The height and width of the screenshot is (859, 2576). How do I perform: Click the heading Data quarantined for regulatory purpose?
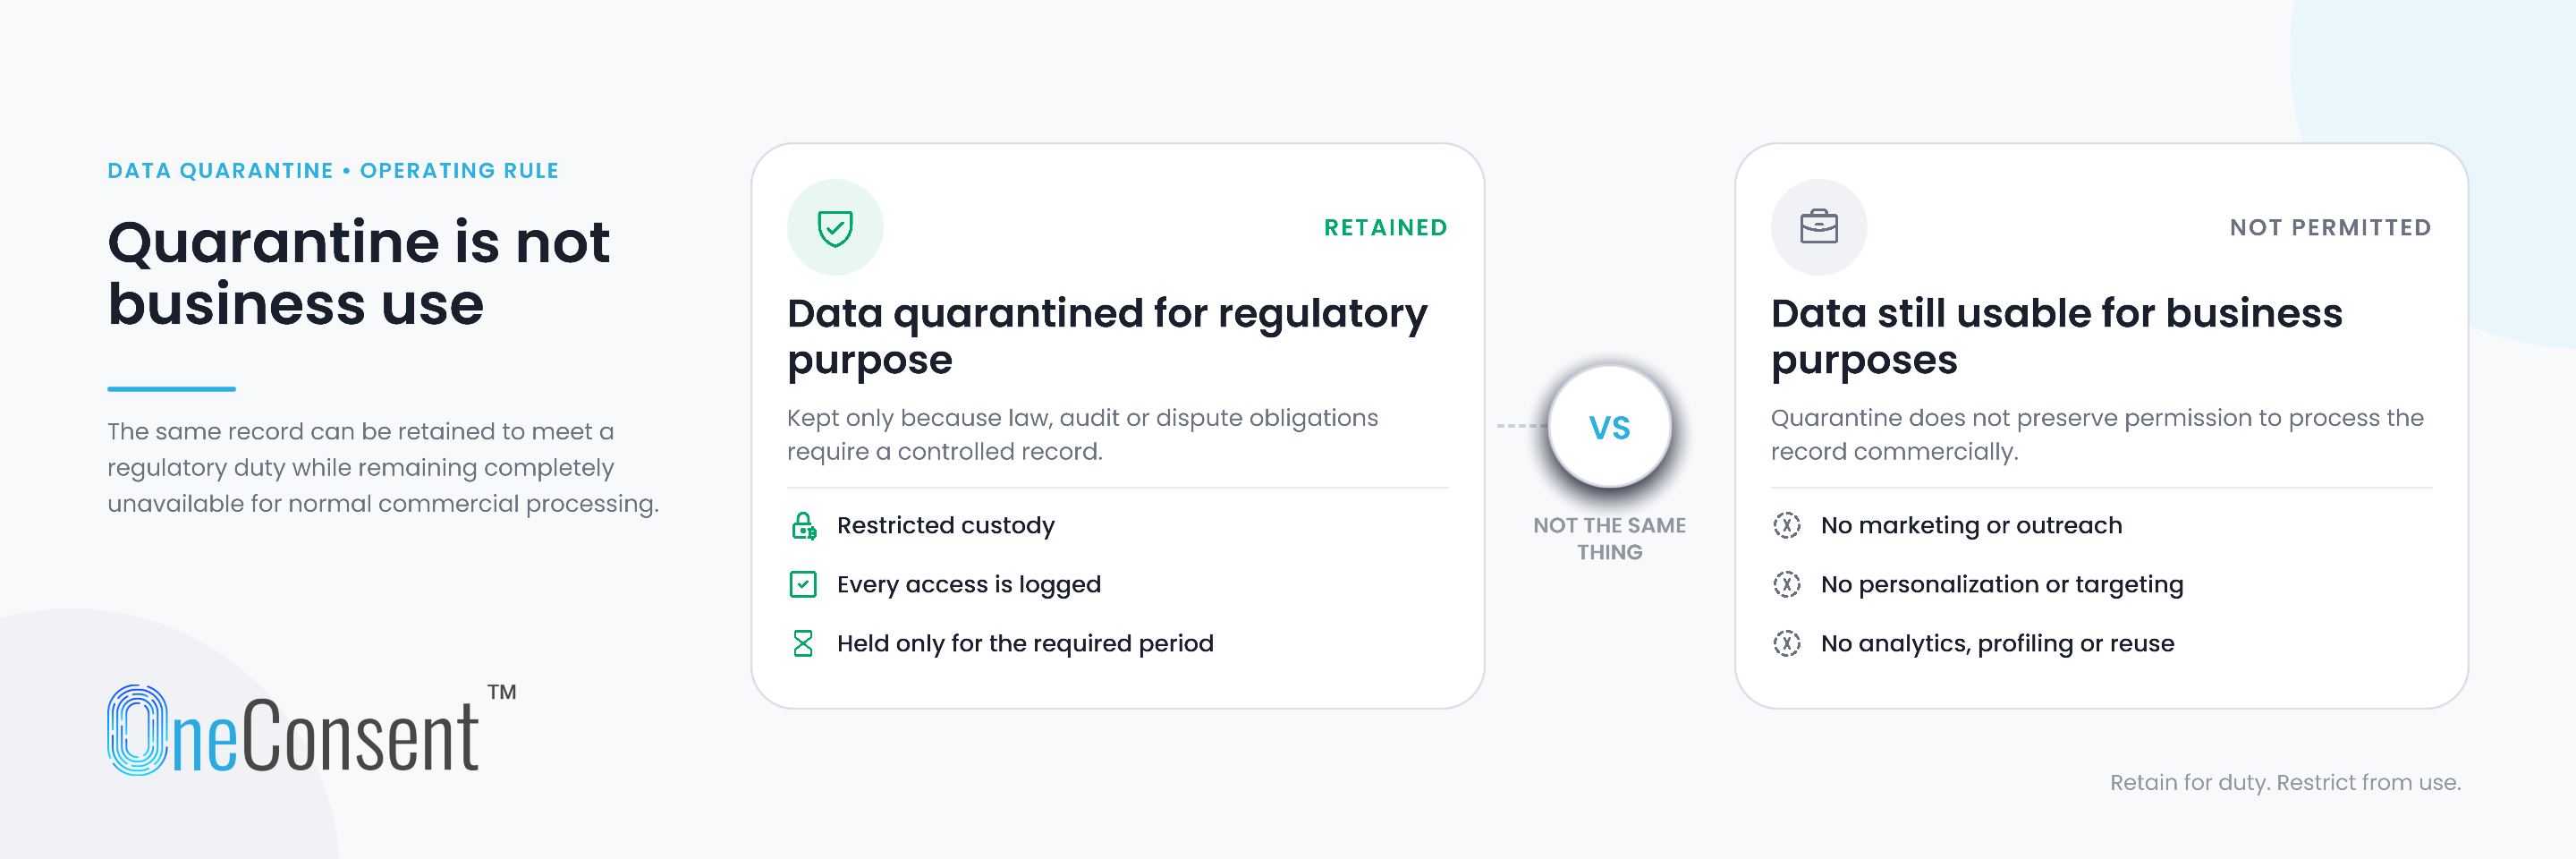point(1107,337)
